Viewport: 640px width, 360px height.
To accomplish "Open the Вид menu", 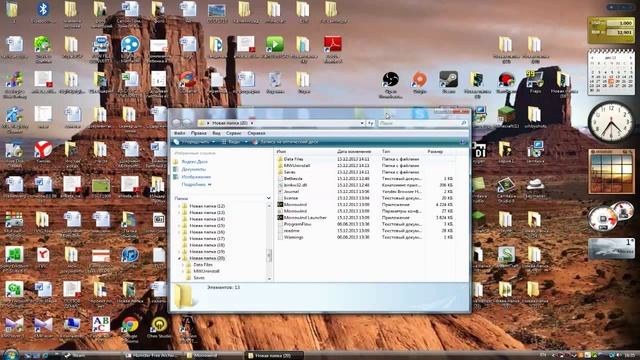I will click(216, 133).
